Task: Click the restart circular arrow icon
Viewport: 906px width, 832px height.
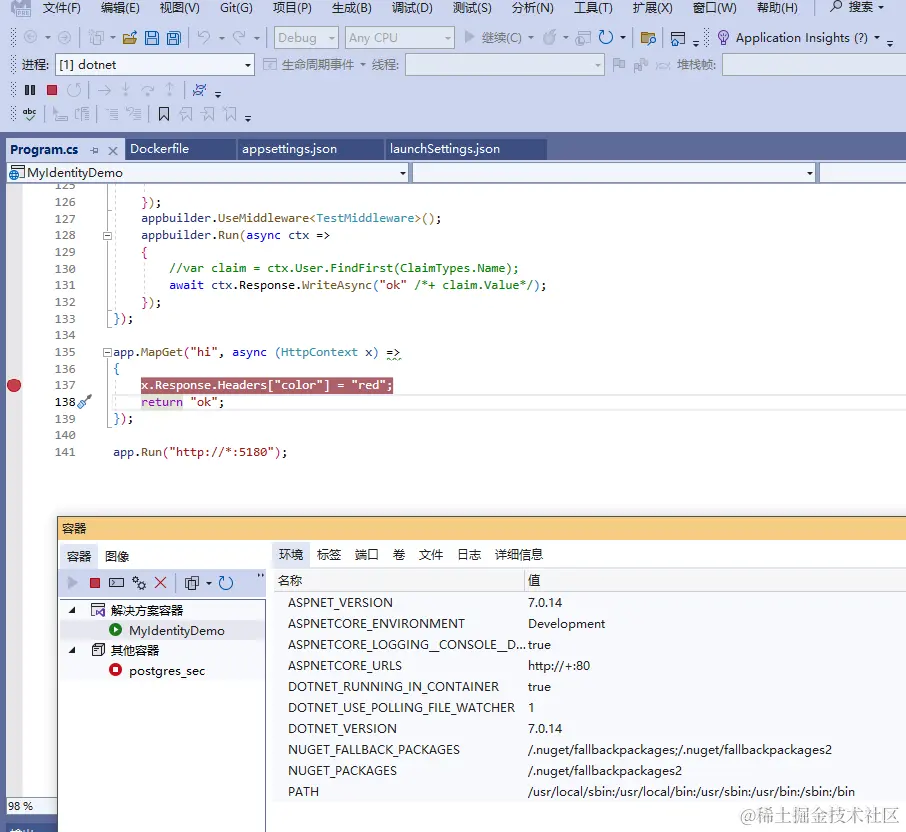Action: (x=606, y=38)
